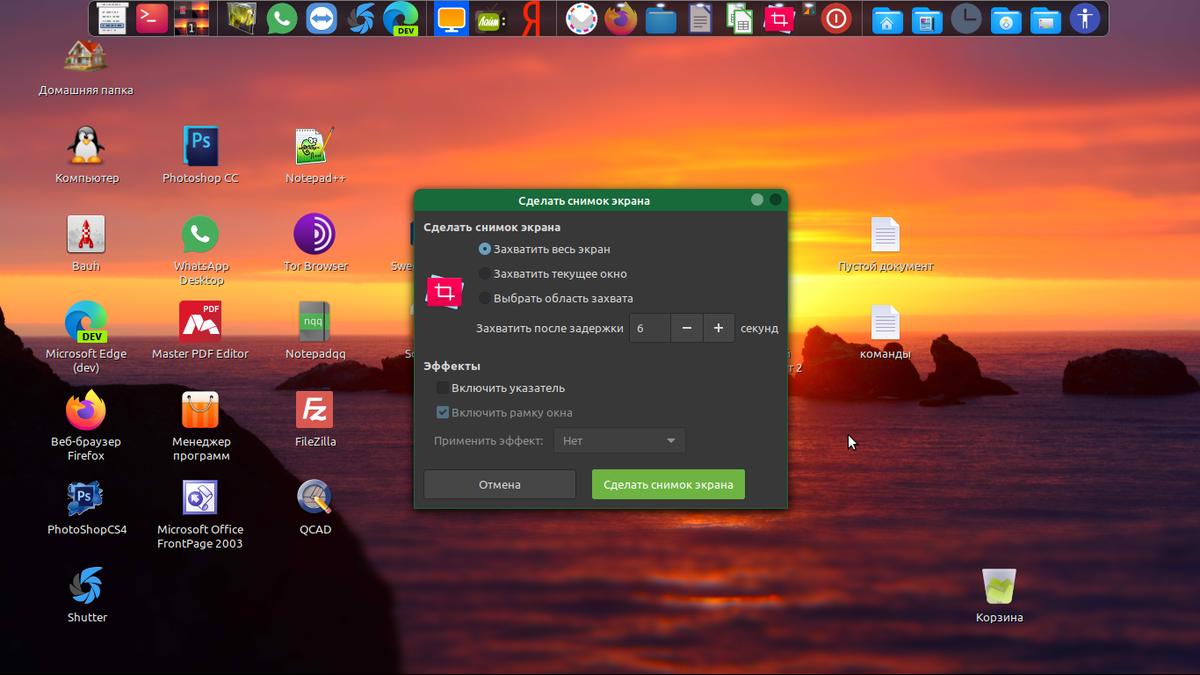
Task: Decrease delay with the minus button
Action: pos(686,328)
